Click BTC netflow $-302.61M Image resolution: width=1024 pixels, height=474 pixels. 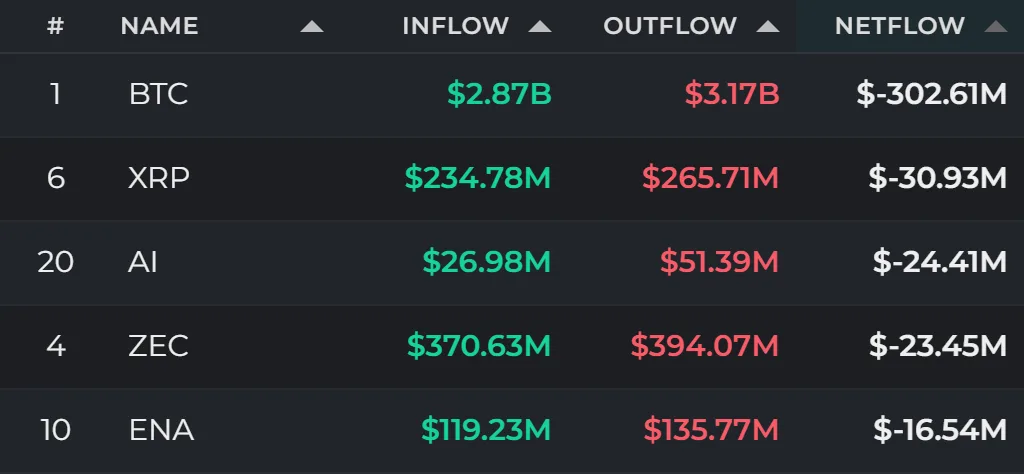[932, 94]
